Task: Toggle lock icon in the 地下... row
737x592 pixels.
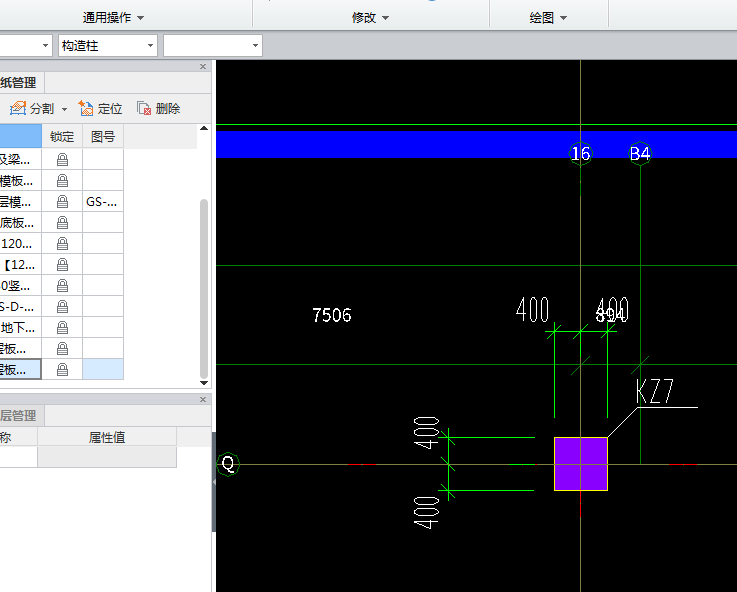Action: point(62,327)
